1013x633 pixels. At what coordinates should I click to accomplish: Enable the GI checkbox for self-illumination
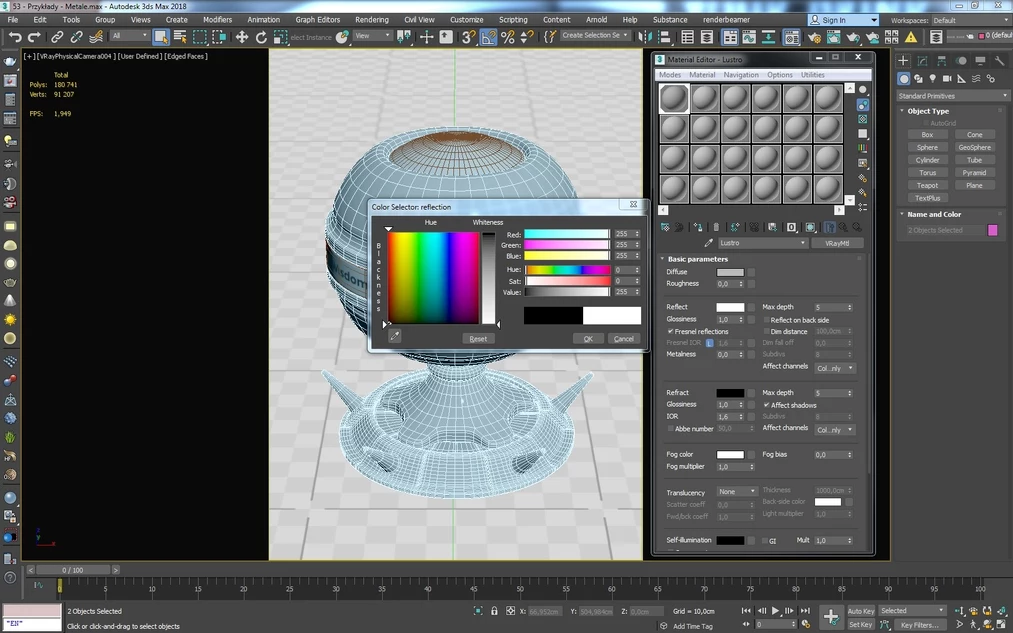tap(765, 541)
